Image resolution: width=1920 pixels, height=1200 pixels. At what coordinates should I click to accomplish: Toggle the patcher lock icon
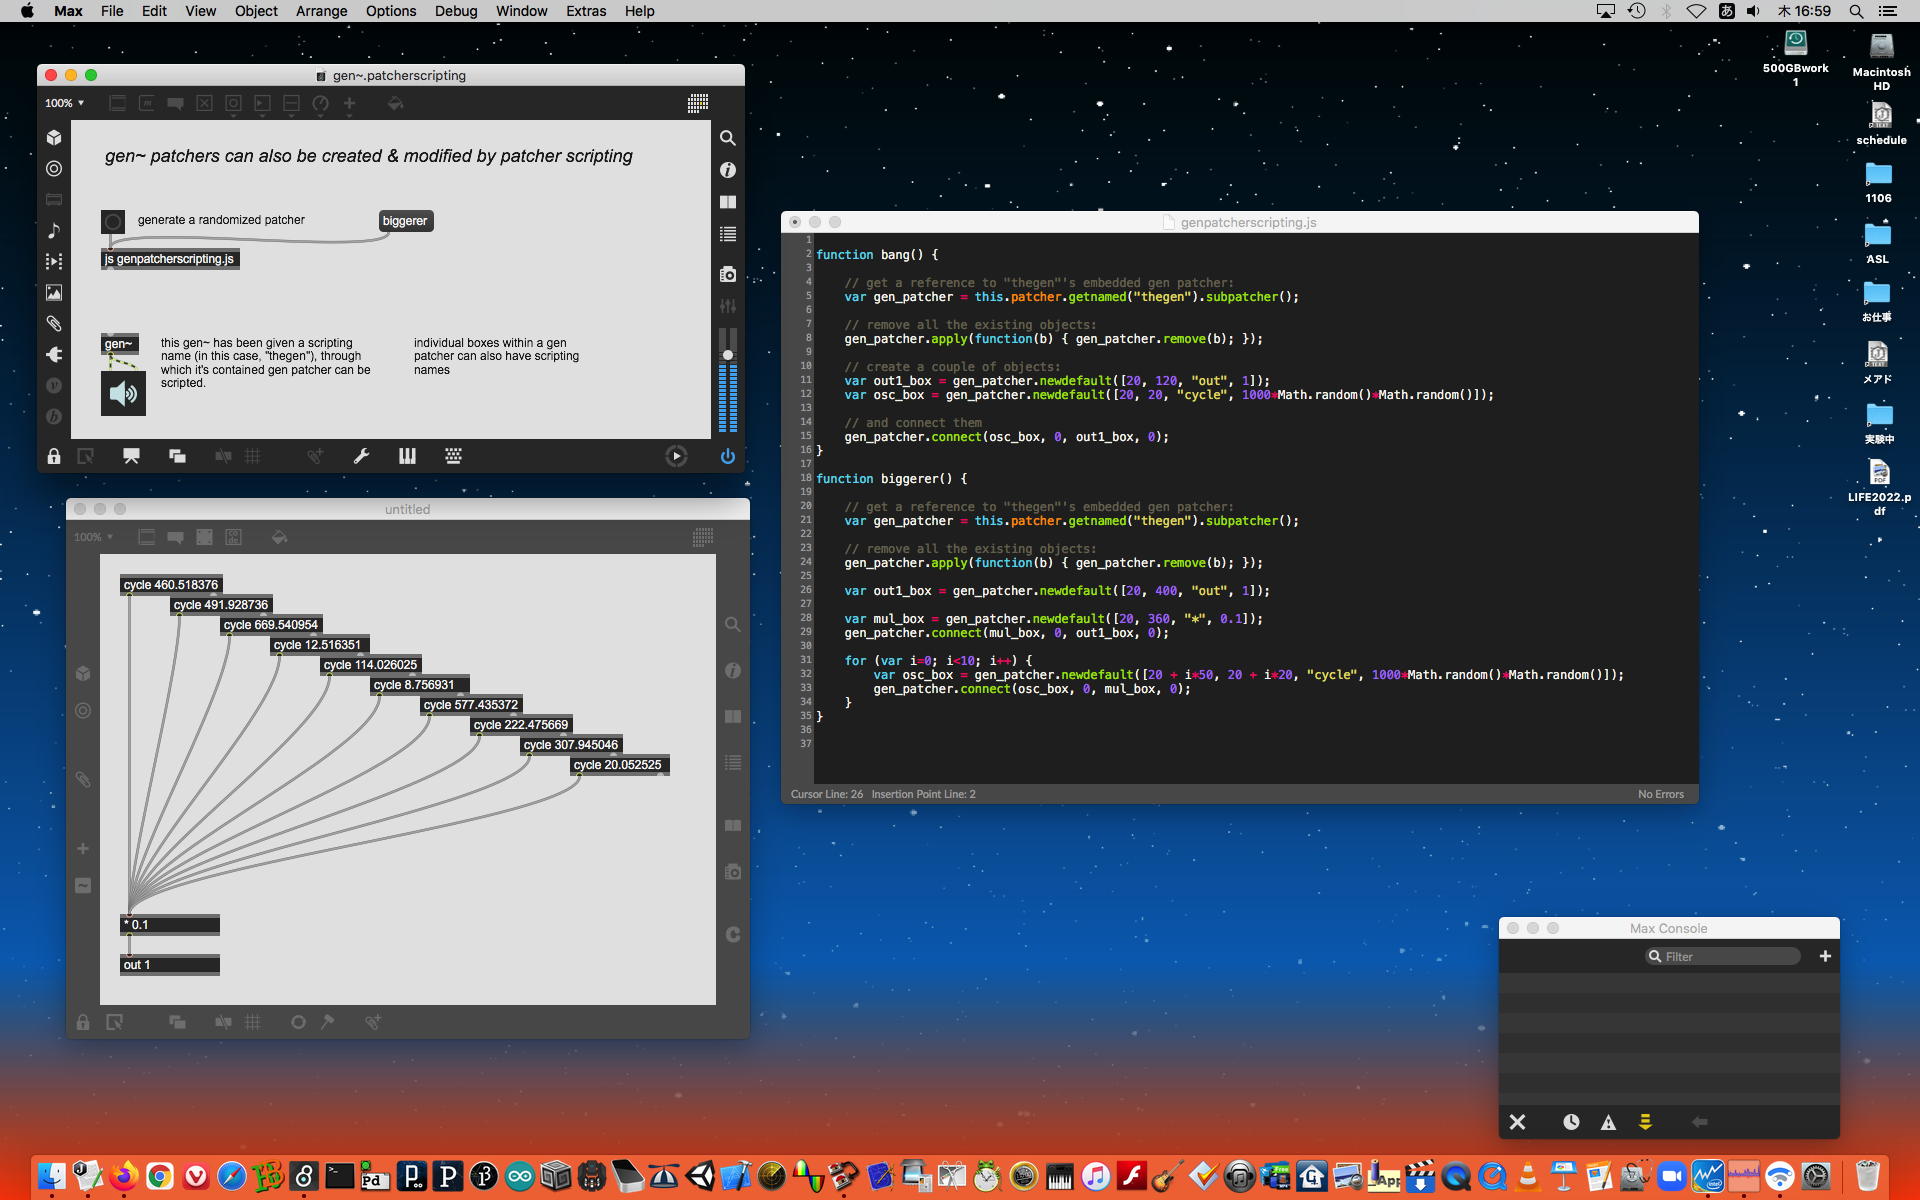tap(54, 456)
